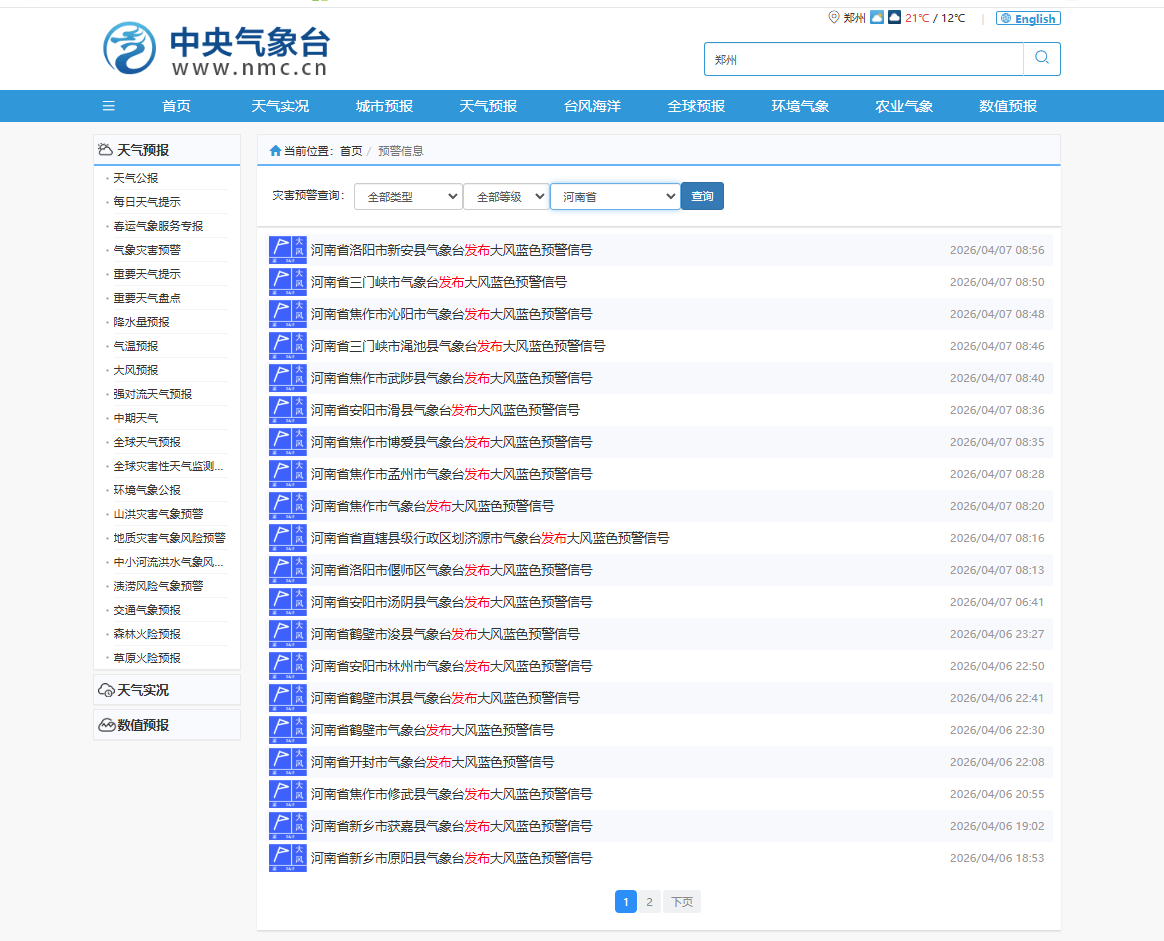
Task: Open 台风海洋 in the navigation bar
Action: tap(592, 106)
